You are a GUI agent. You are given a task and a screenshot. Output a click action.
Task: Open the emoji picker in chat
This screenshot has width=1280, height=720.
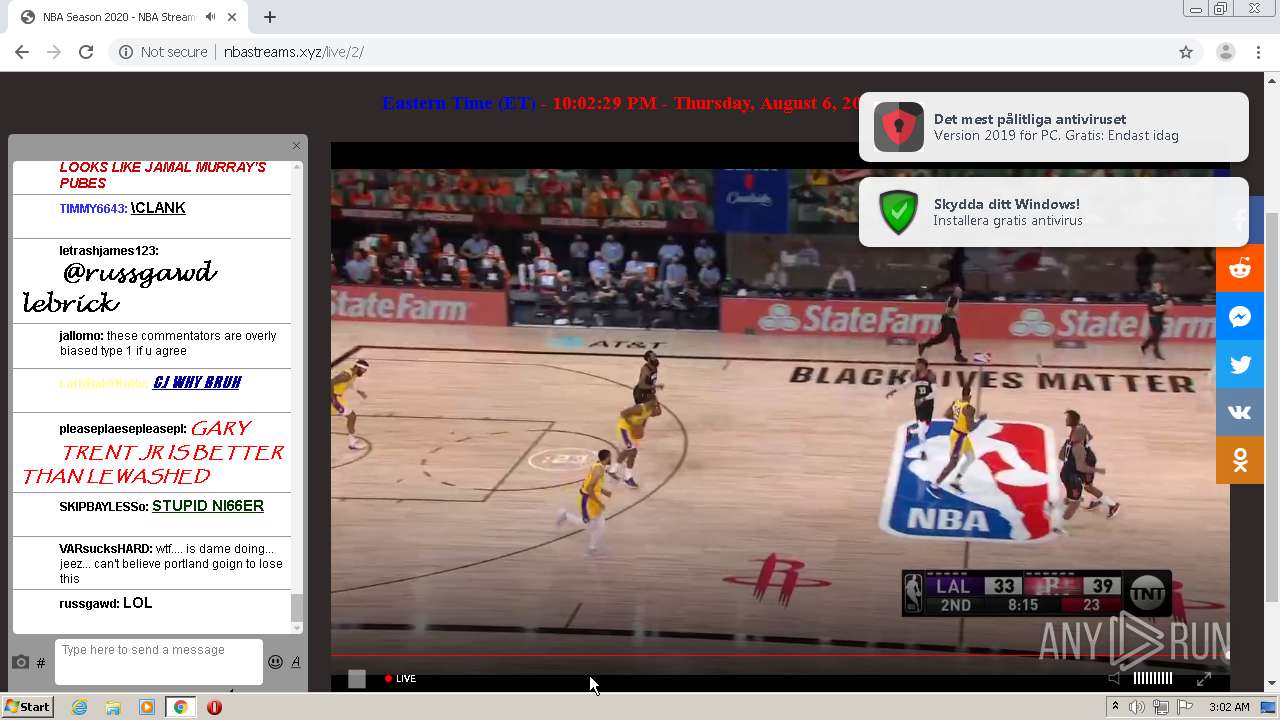point(275,662)
